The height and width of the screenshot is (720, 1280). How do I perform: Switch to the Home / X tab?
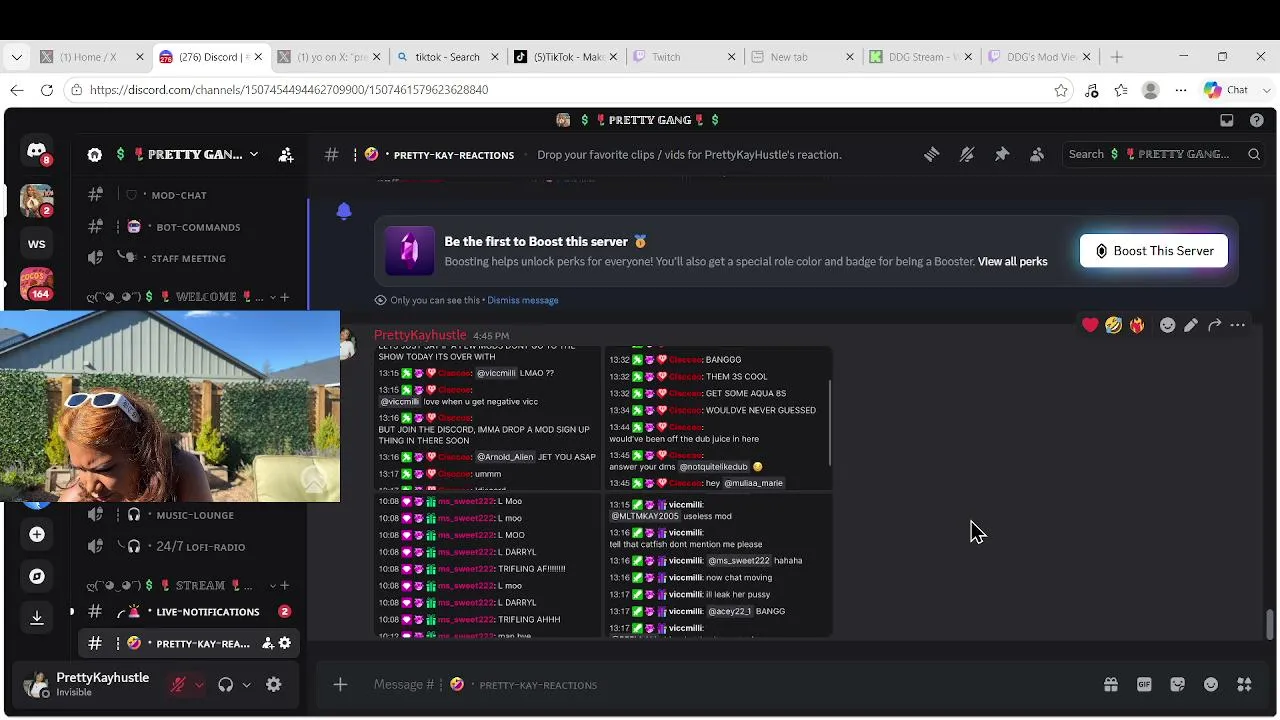tap(91, 57)
